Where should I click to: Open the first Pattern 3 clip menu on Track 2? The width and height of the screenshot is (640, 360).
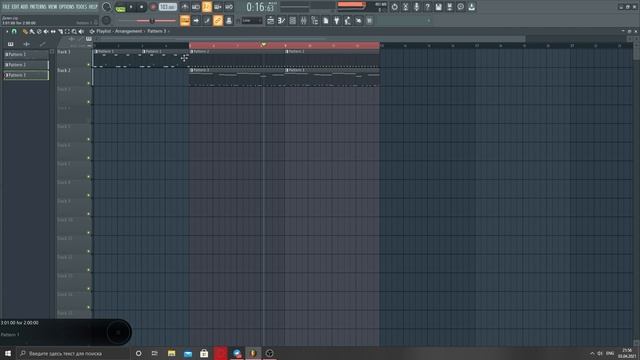click(191, 70)
